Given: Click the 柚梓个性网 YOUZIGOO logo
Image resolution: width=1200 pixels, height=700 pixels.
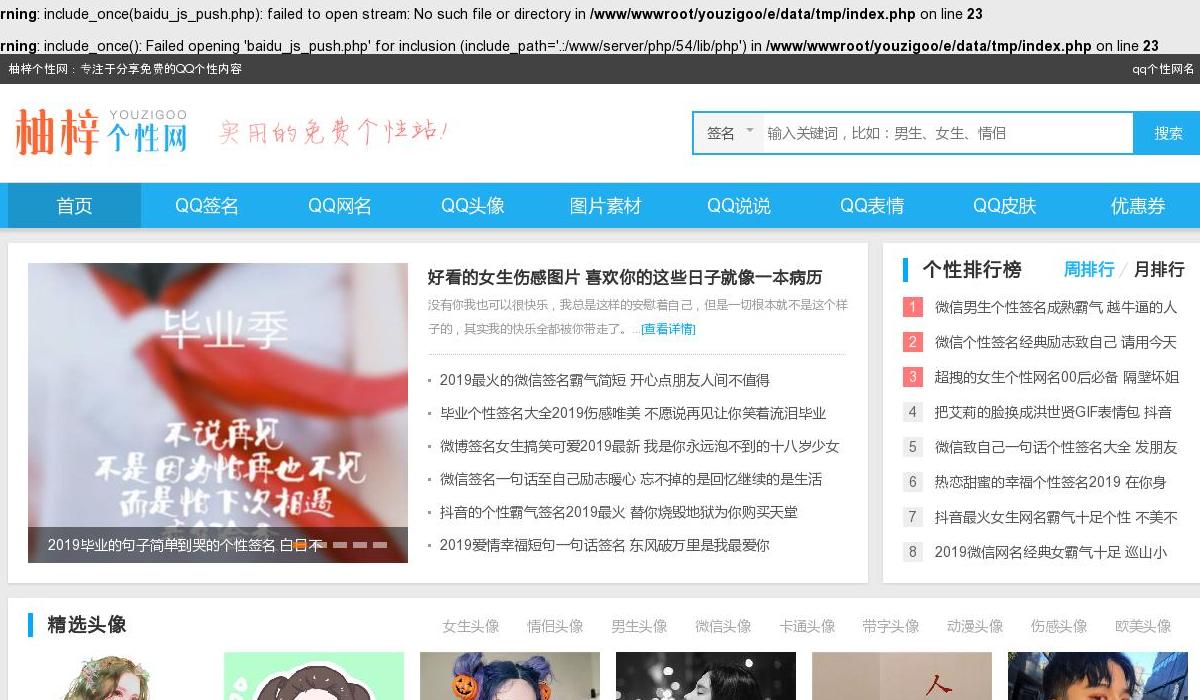Looking at the screenshot, I should pos(102,132).
